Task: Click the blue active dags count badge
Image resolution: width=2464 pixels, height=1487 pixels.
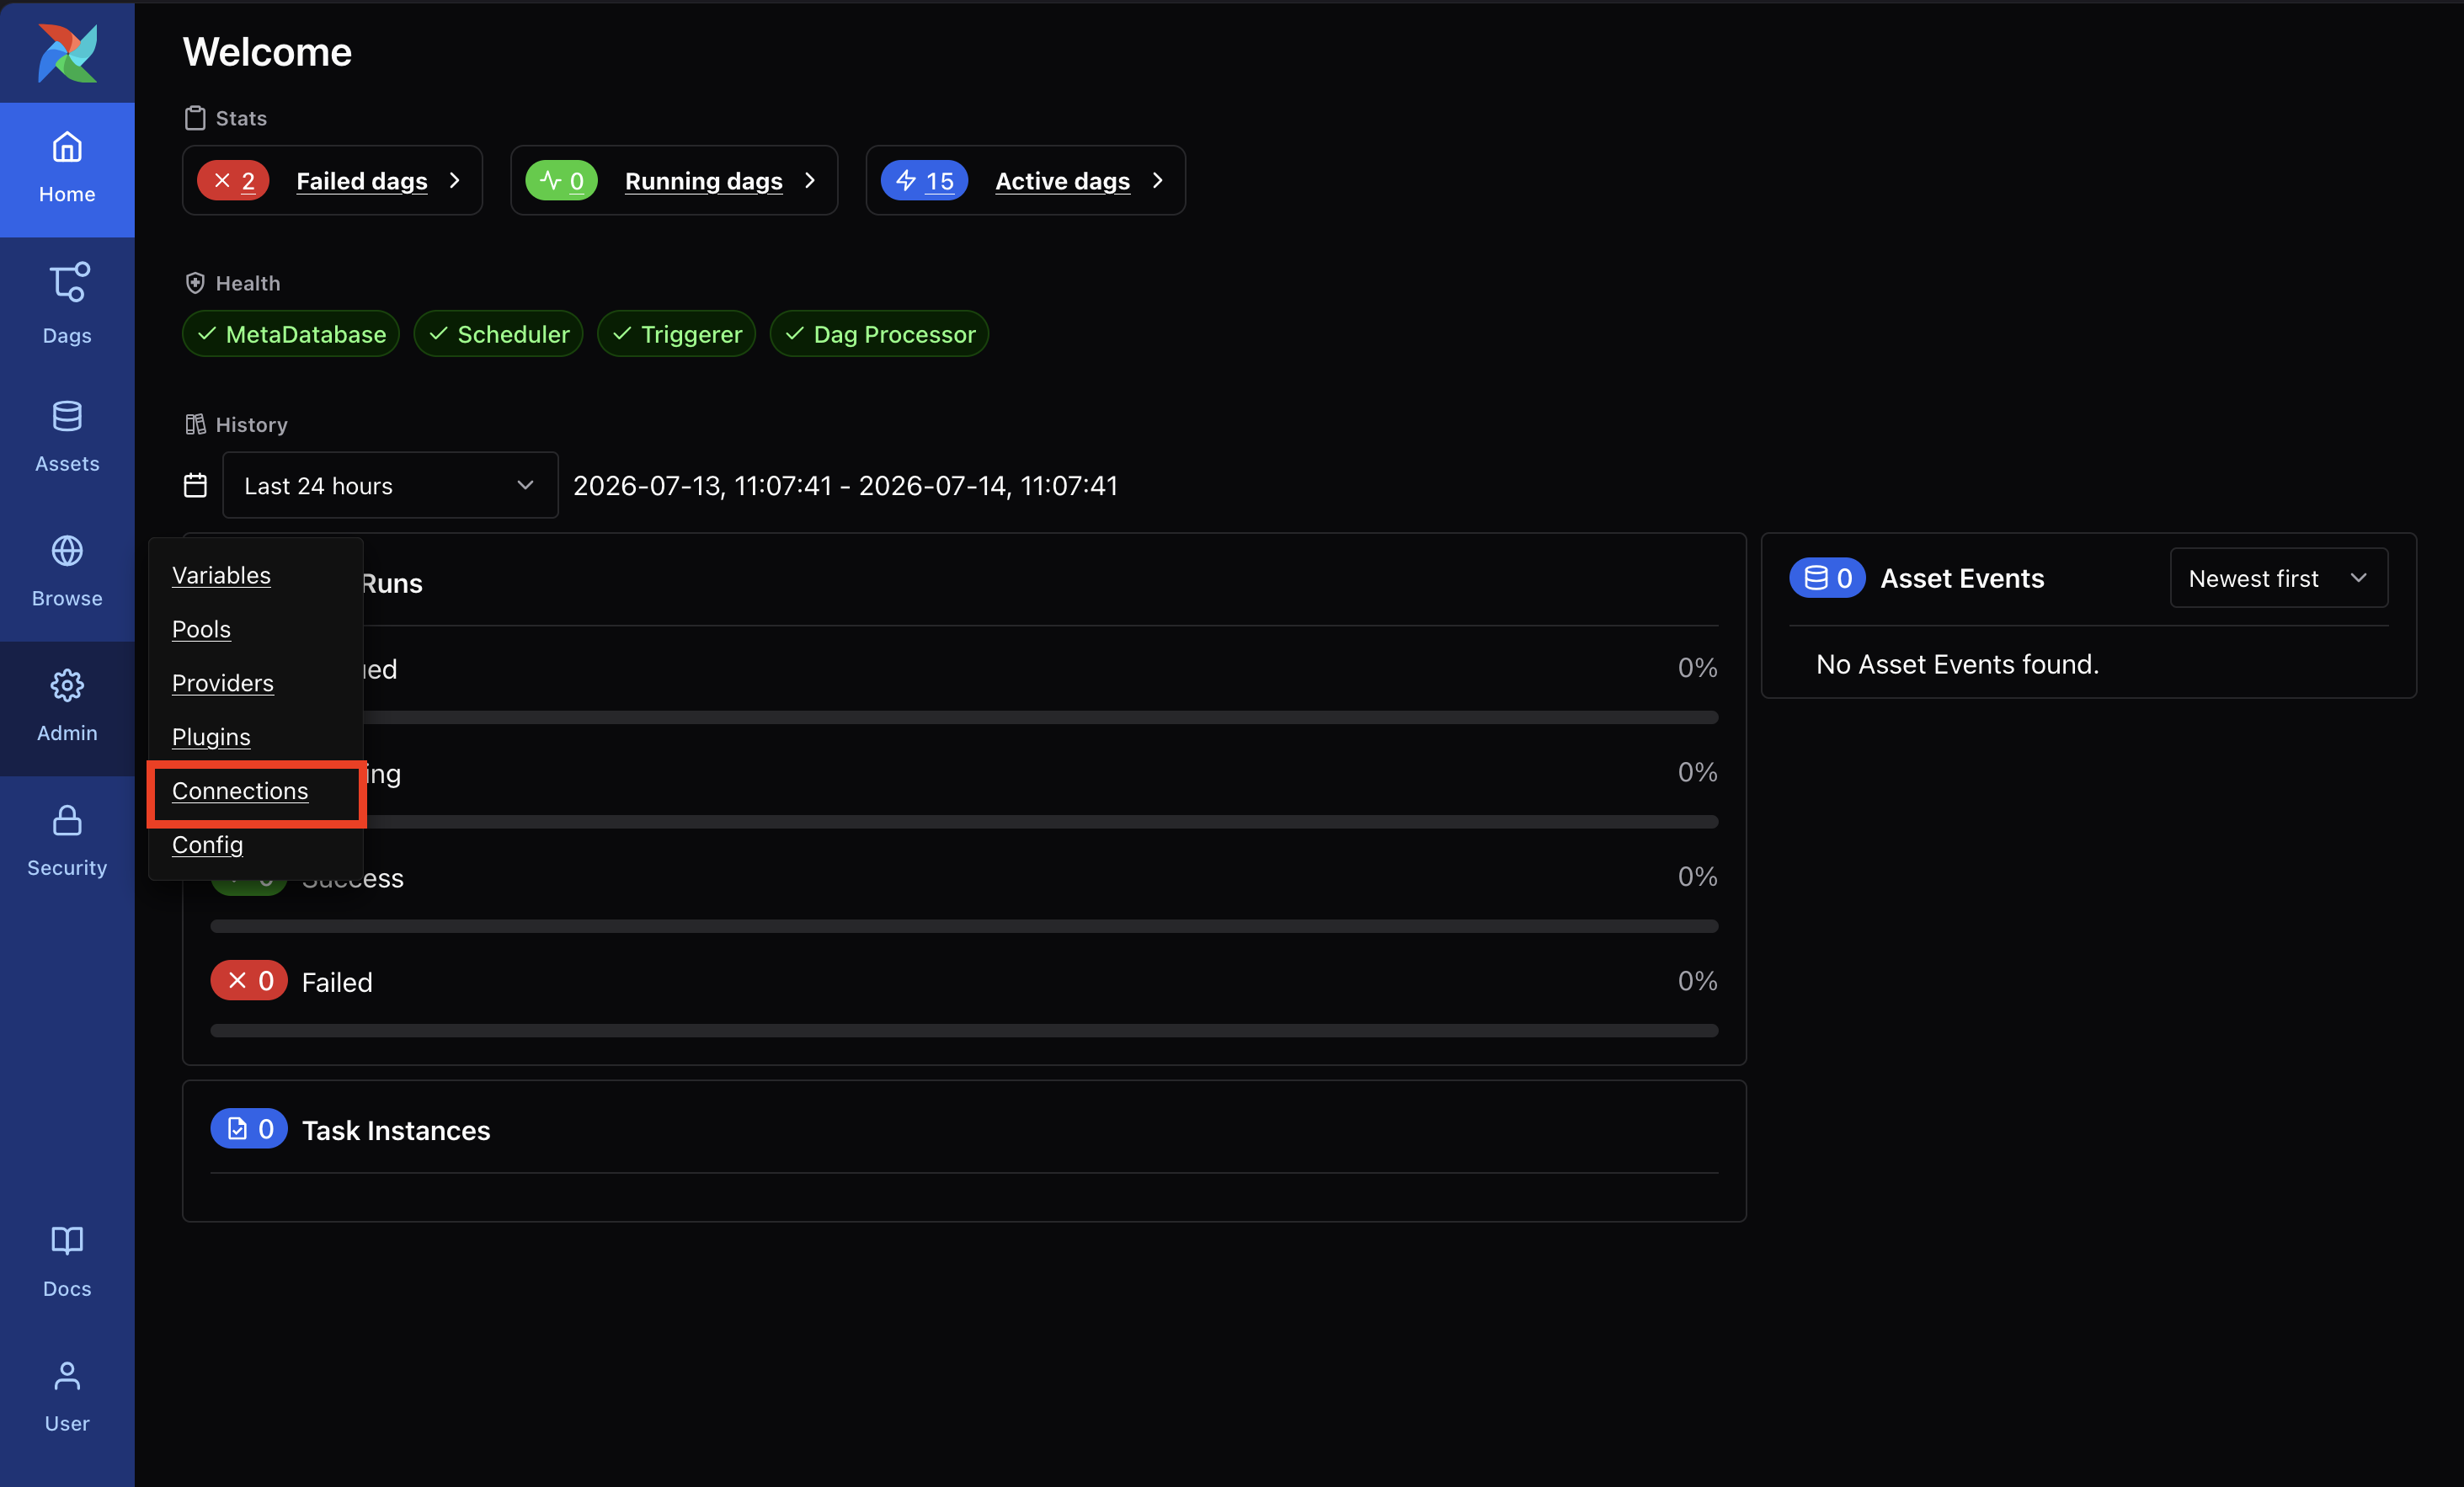Action: 924,181
